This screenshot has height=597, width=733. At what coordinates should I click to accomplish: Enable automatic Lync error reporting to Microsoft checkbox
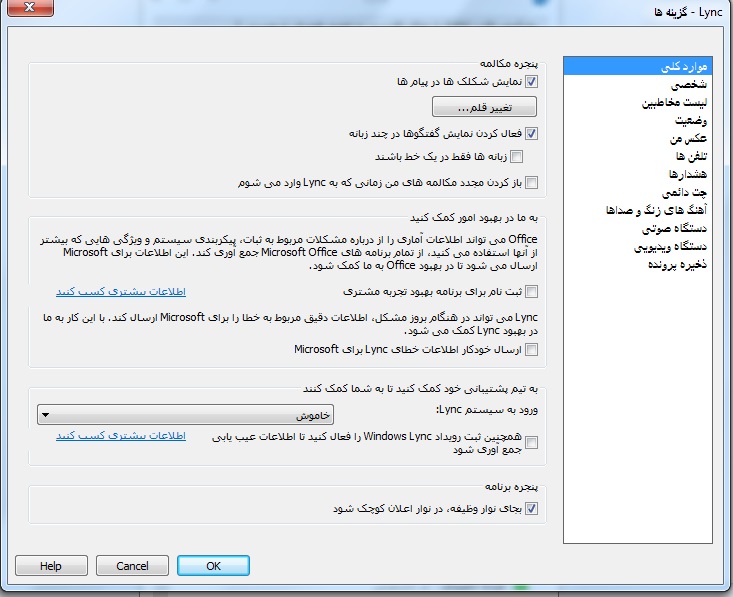531,349
